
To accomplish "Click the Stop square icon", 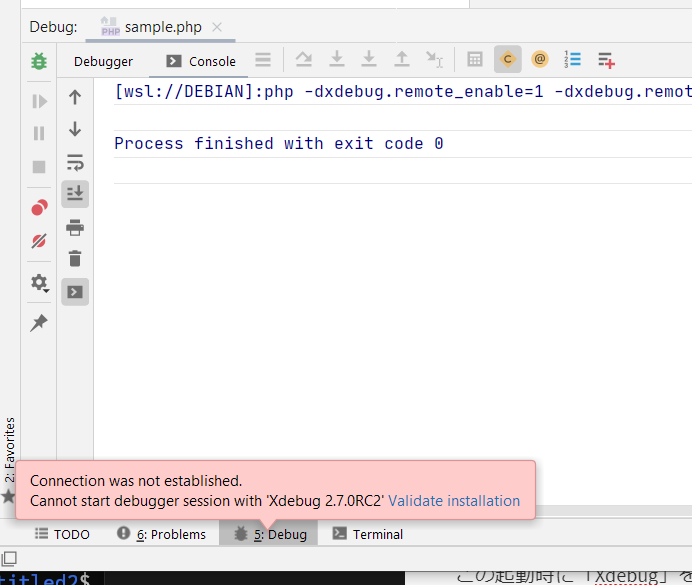I will (x=39, y=167).
